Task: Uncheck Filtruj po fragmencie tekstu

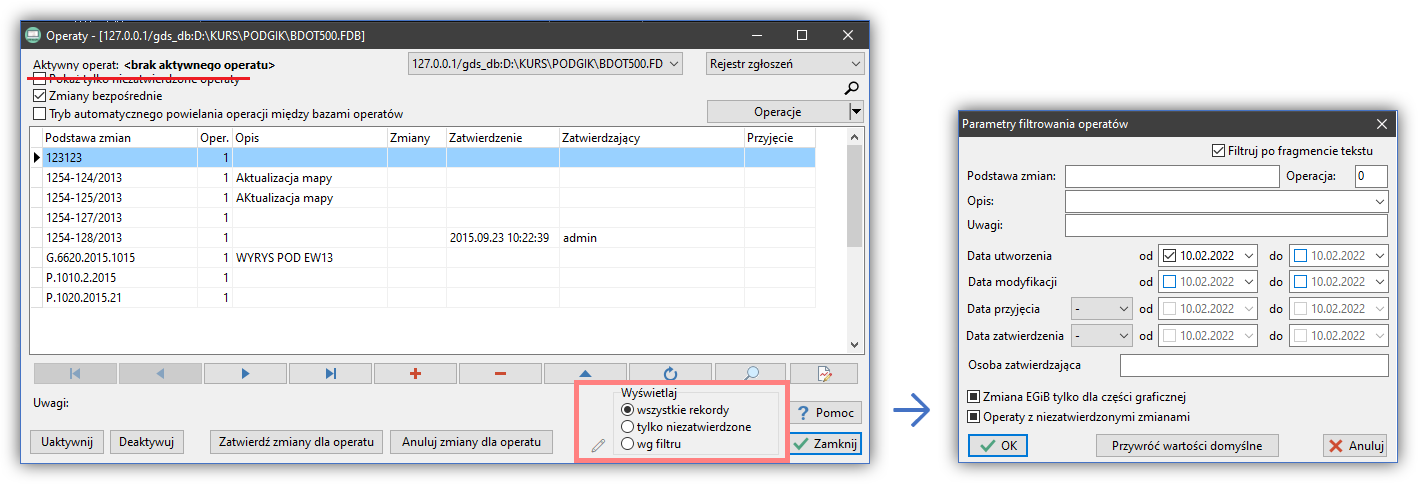Action: (1218, 151)
